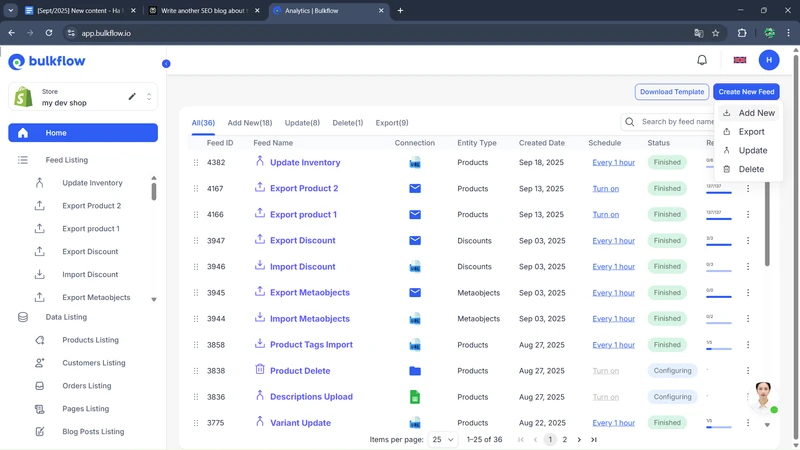Viewport: 800px width, 450px height.
Task: Open the Items per page dropdown
Action: tap(442, 439)
